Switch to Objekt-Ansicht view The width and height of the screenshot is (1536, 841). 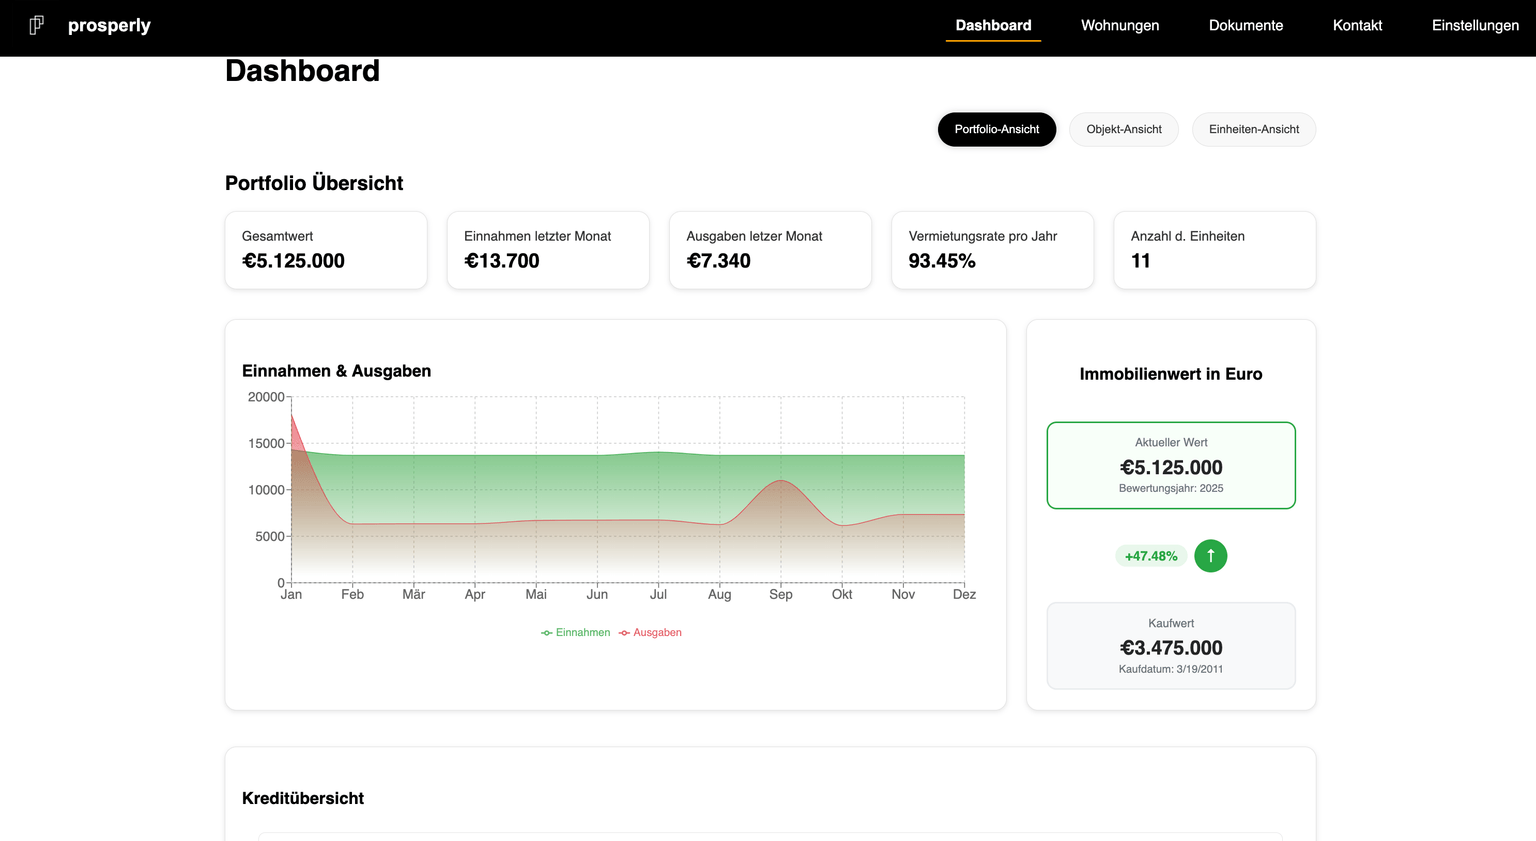(1124, 129)
